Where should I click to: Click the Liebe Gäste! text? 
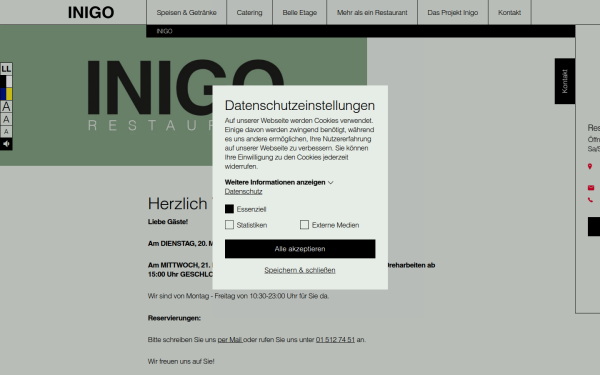tap(168, 222)
